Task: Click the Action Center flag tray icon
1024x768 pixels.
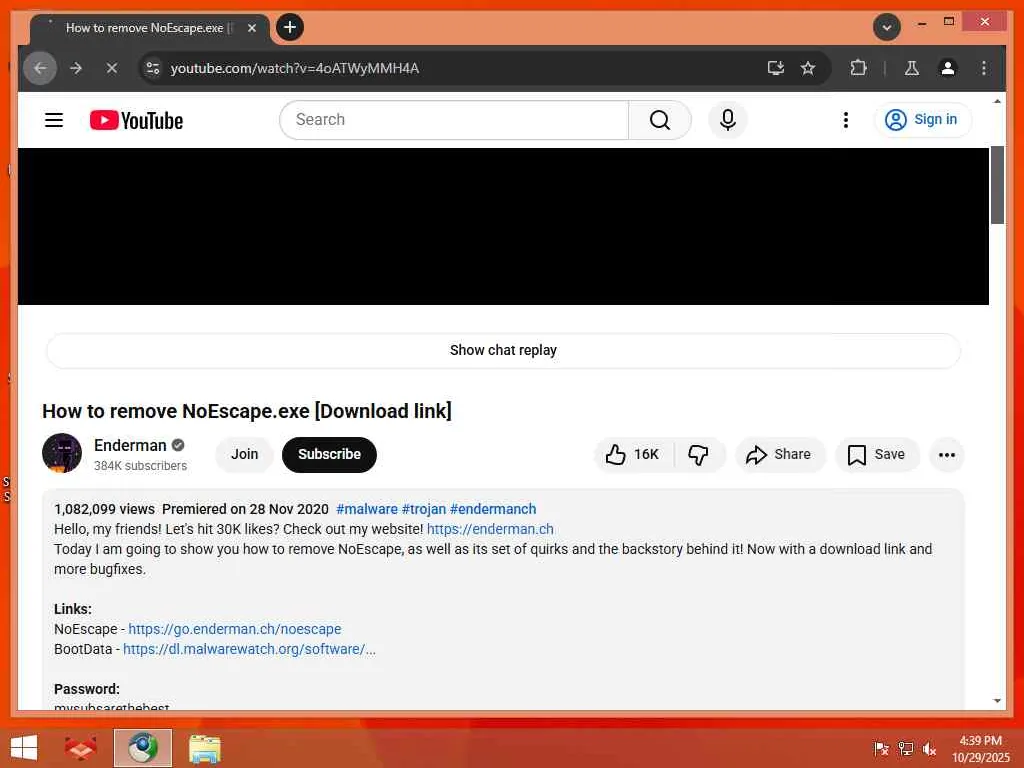Action: (x=881, y=748)
